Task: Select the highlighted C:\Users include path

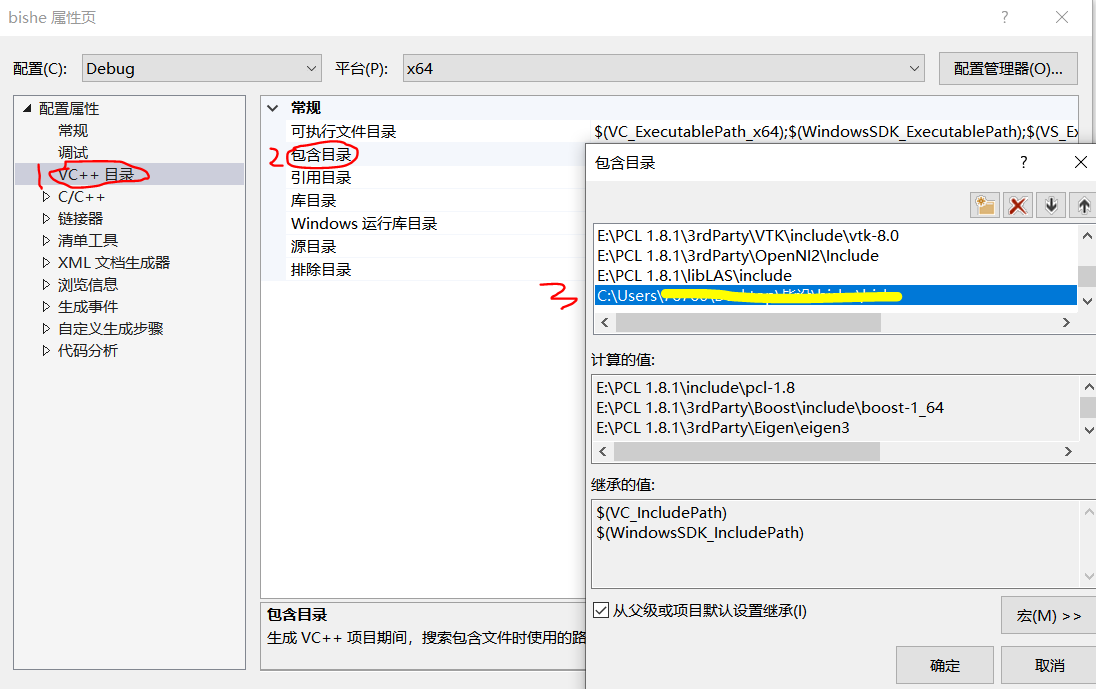Action: point(750,295)
